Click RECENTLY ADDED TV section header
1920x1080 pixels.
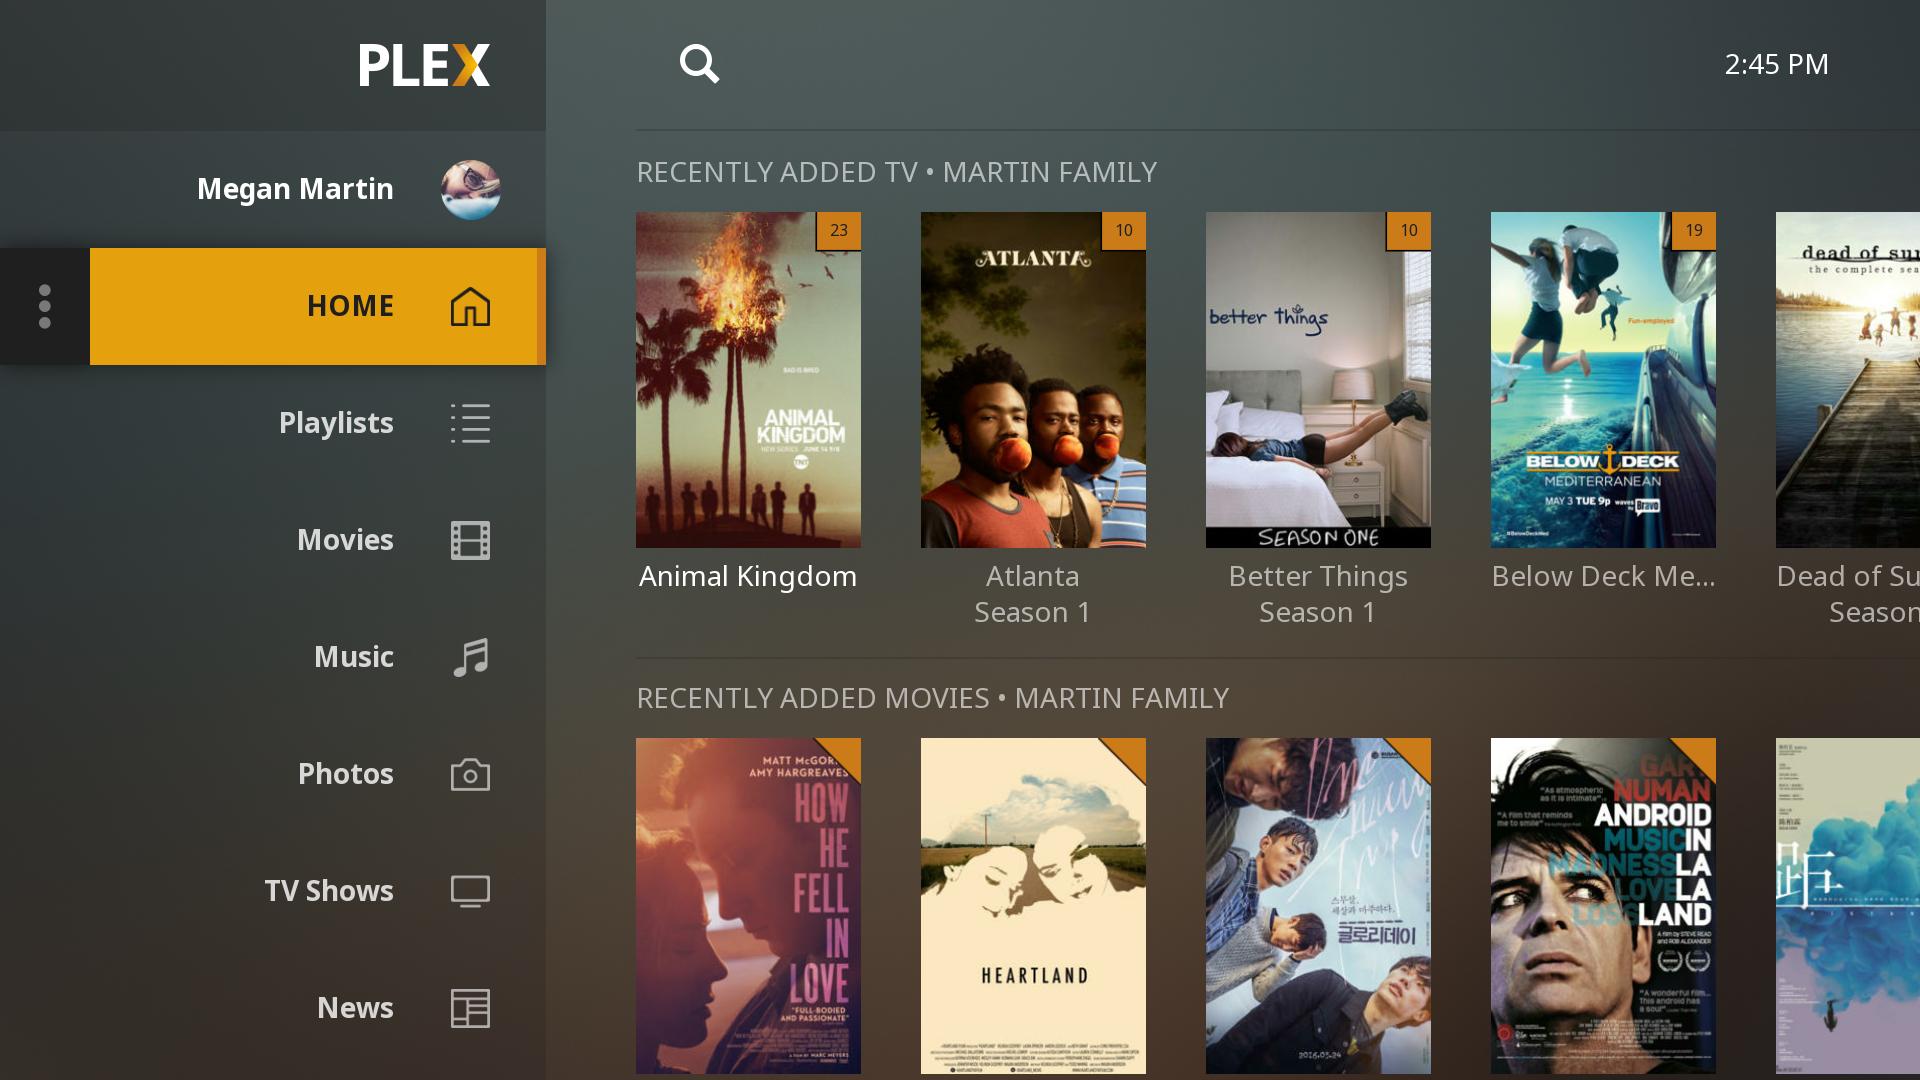coord(897,171)
